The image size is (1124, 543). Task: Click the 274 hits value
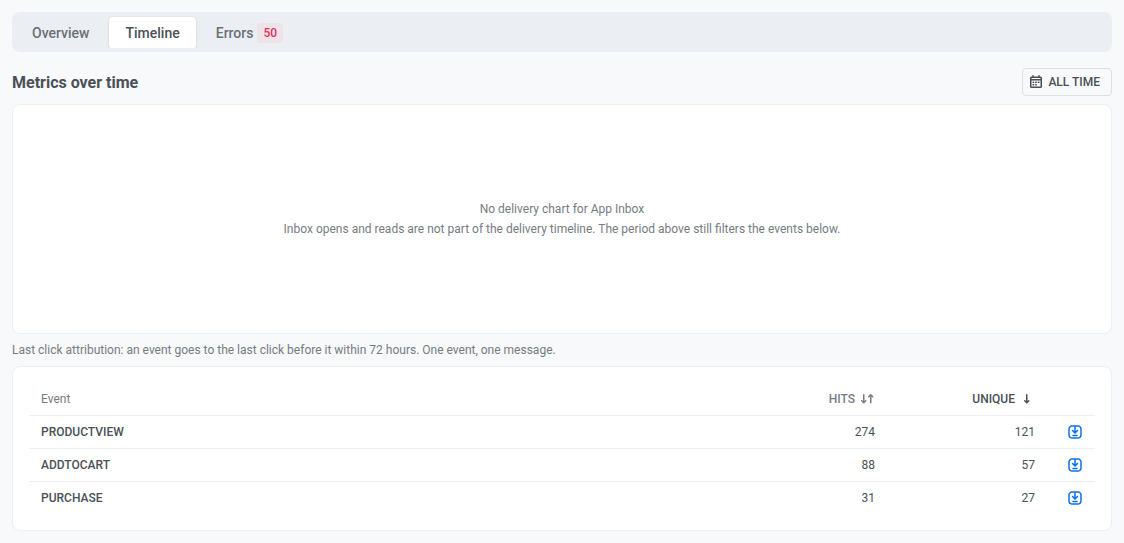click(x=865, y=432)
